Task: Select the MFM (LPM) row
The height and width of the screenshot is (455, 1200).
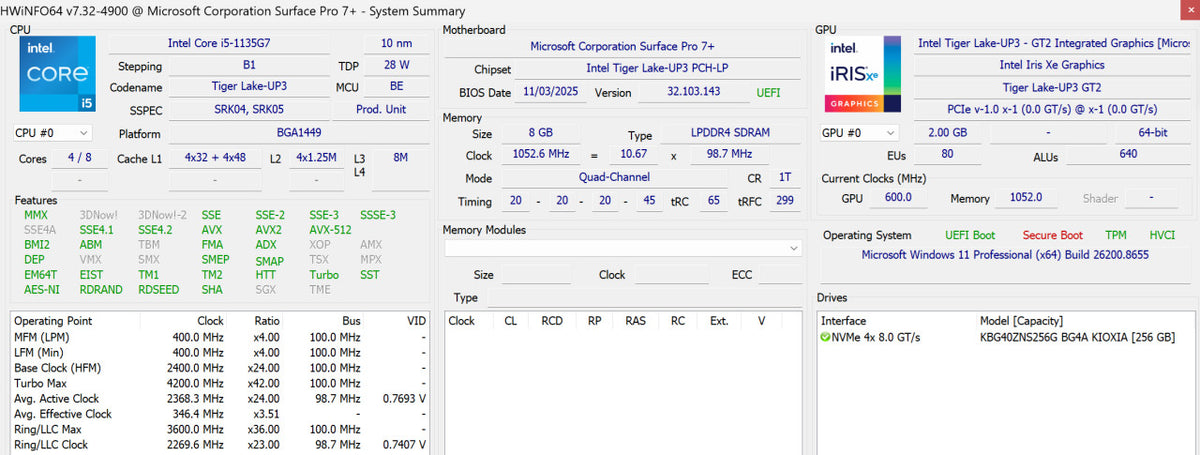Action: [x=220, y=337]
